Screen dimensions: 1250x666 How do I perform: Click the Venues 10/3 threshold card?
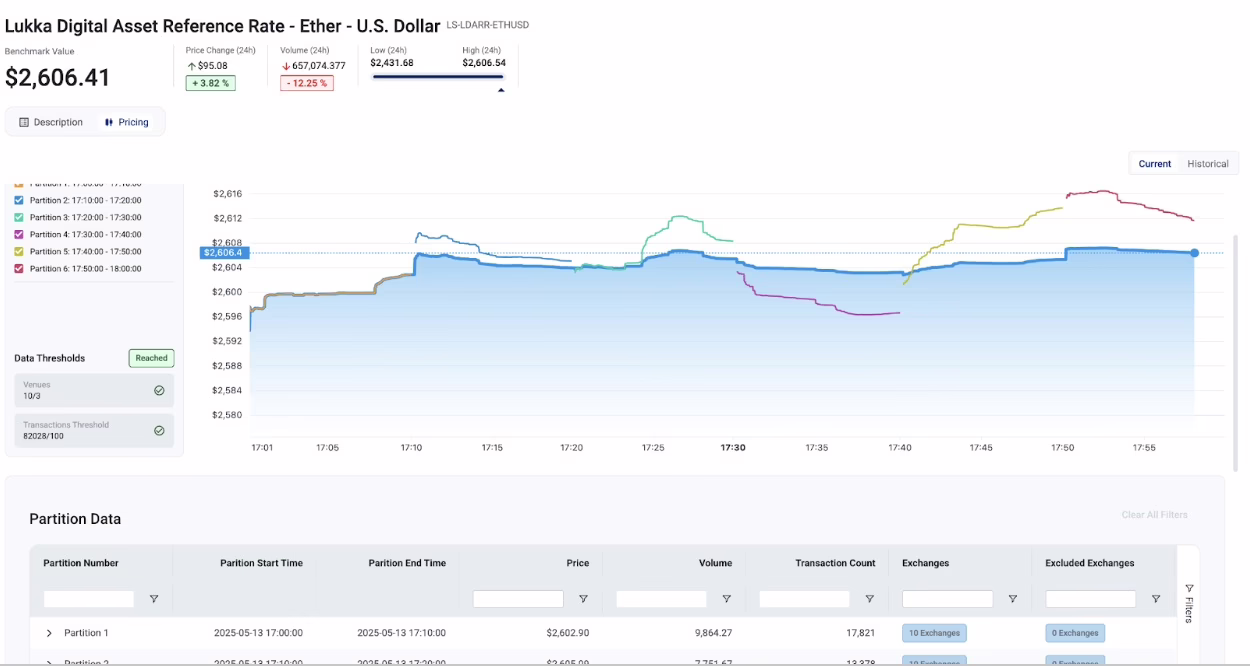click(x=94, y=390)
